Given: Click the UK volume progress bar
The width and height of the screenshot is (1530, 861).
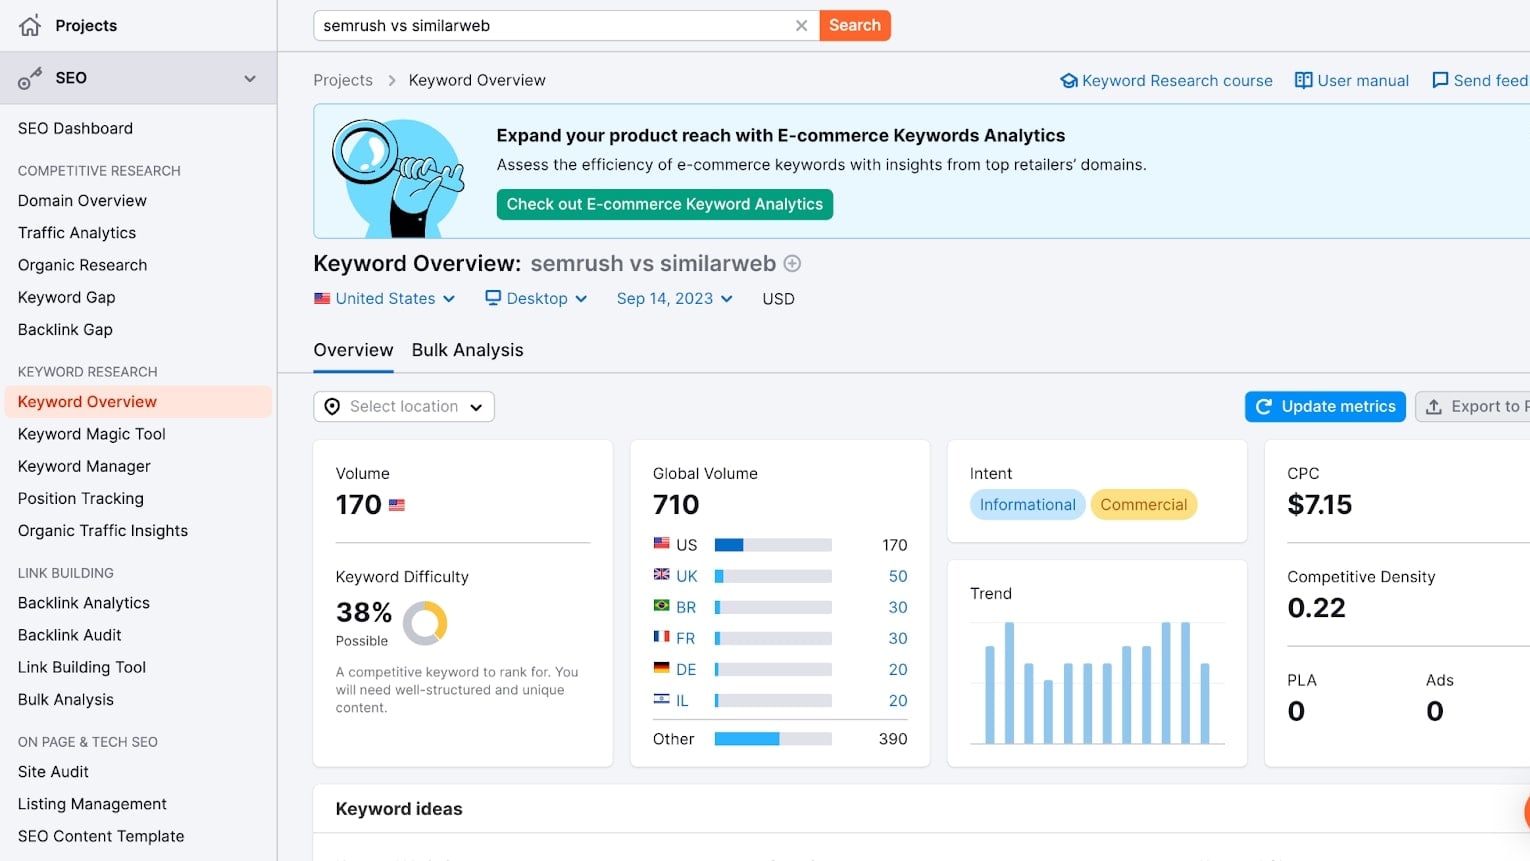Looking at the screenshot, I should tap(773, 576).
